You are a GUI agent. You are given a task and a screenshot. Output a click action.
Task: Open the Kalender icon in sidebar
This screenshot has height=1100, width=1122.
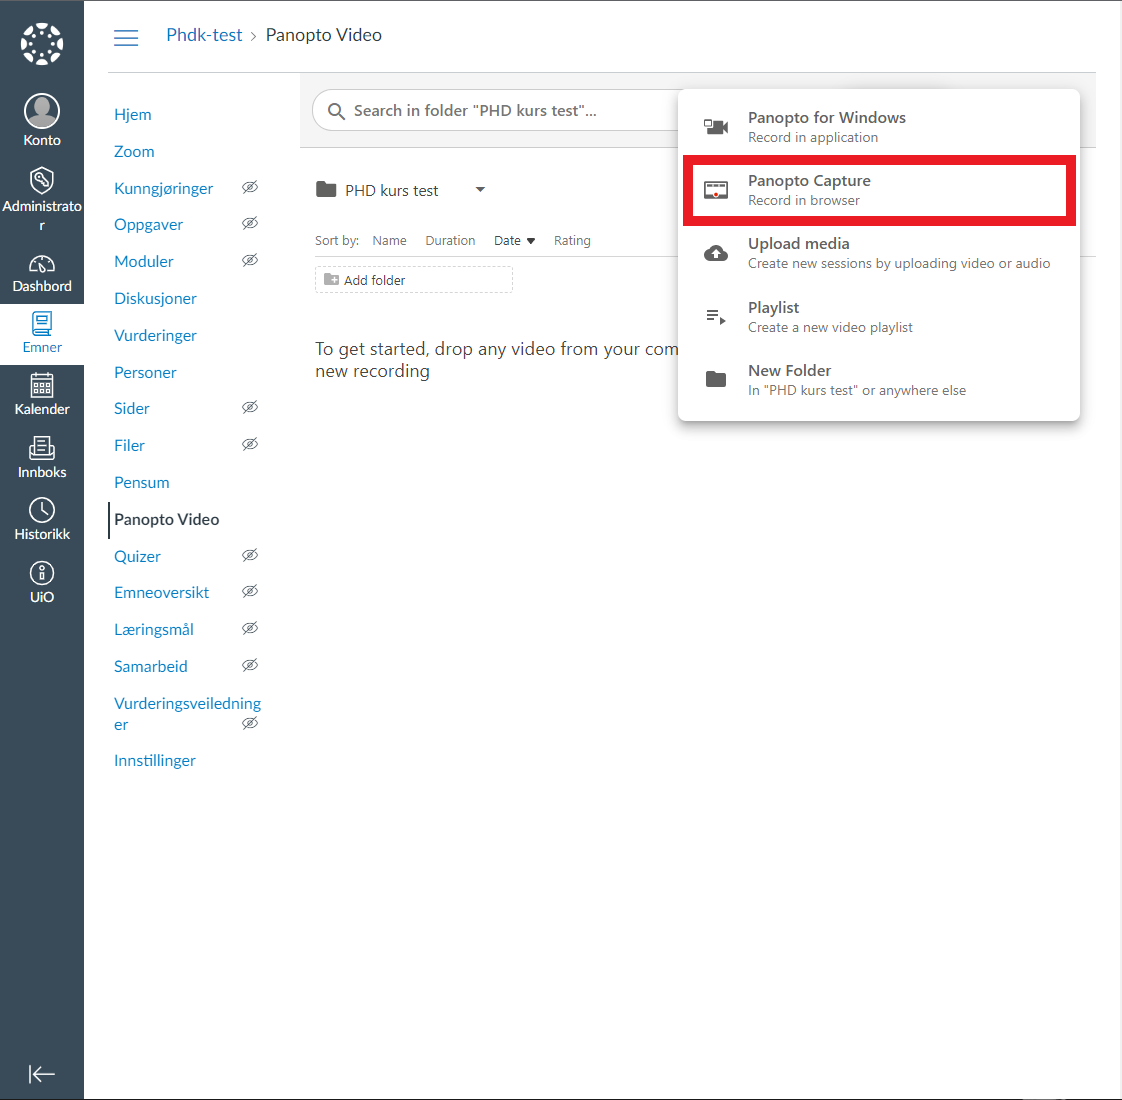click(x=42, y=385)
